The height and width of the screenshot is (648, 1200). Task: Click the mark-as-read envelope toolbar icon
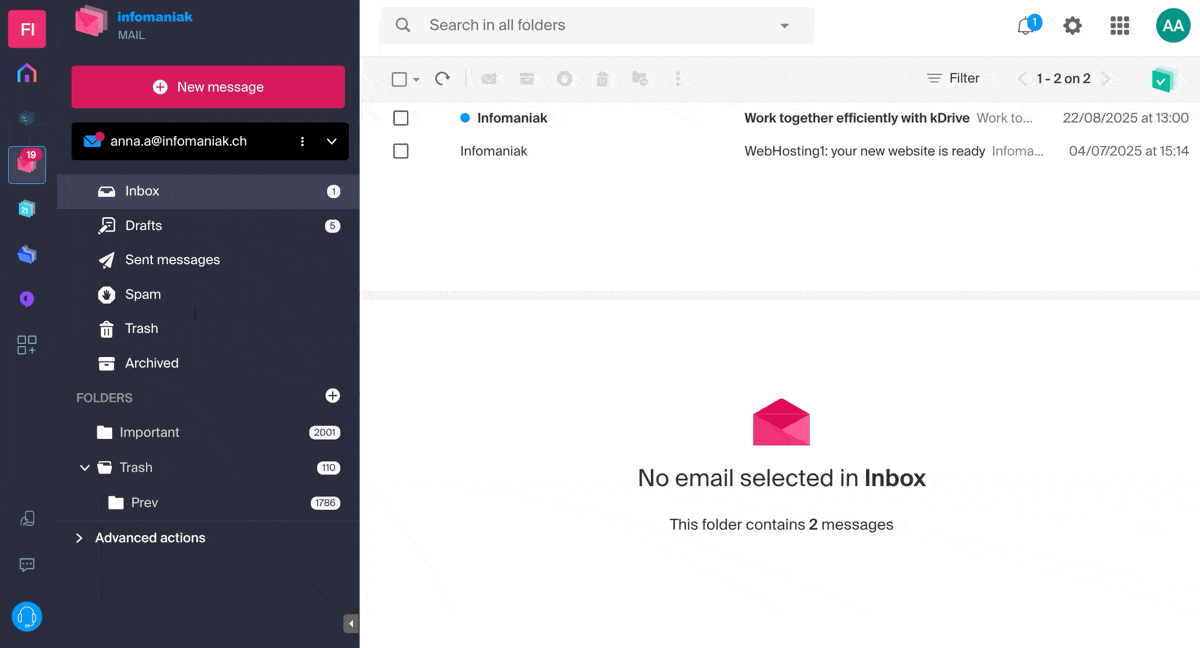tap(489, 79)
